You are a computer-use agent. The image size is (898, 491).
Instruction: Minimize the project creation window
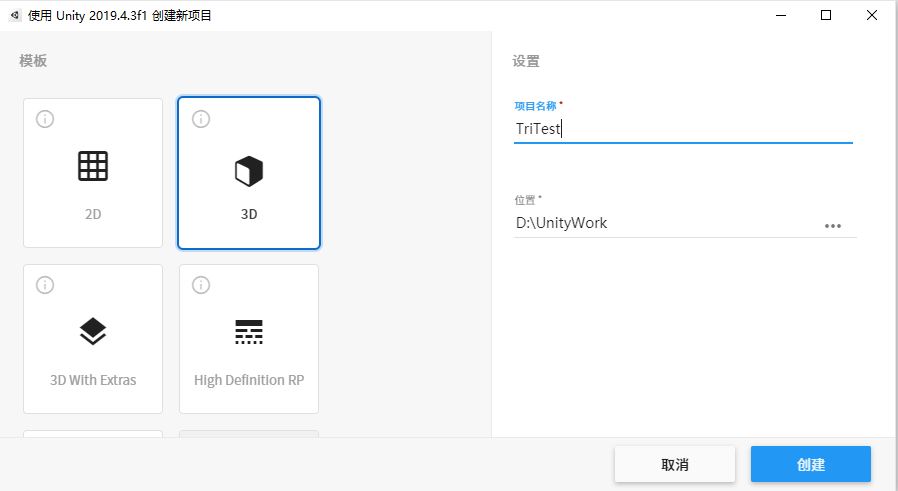point(781,15)
